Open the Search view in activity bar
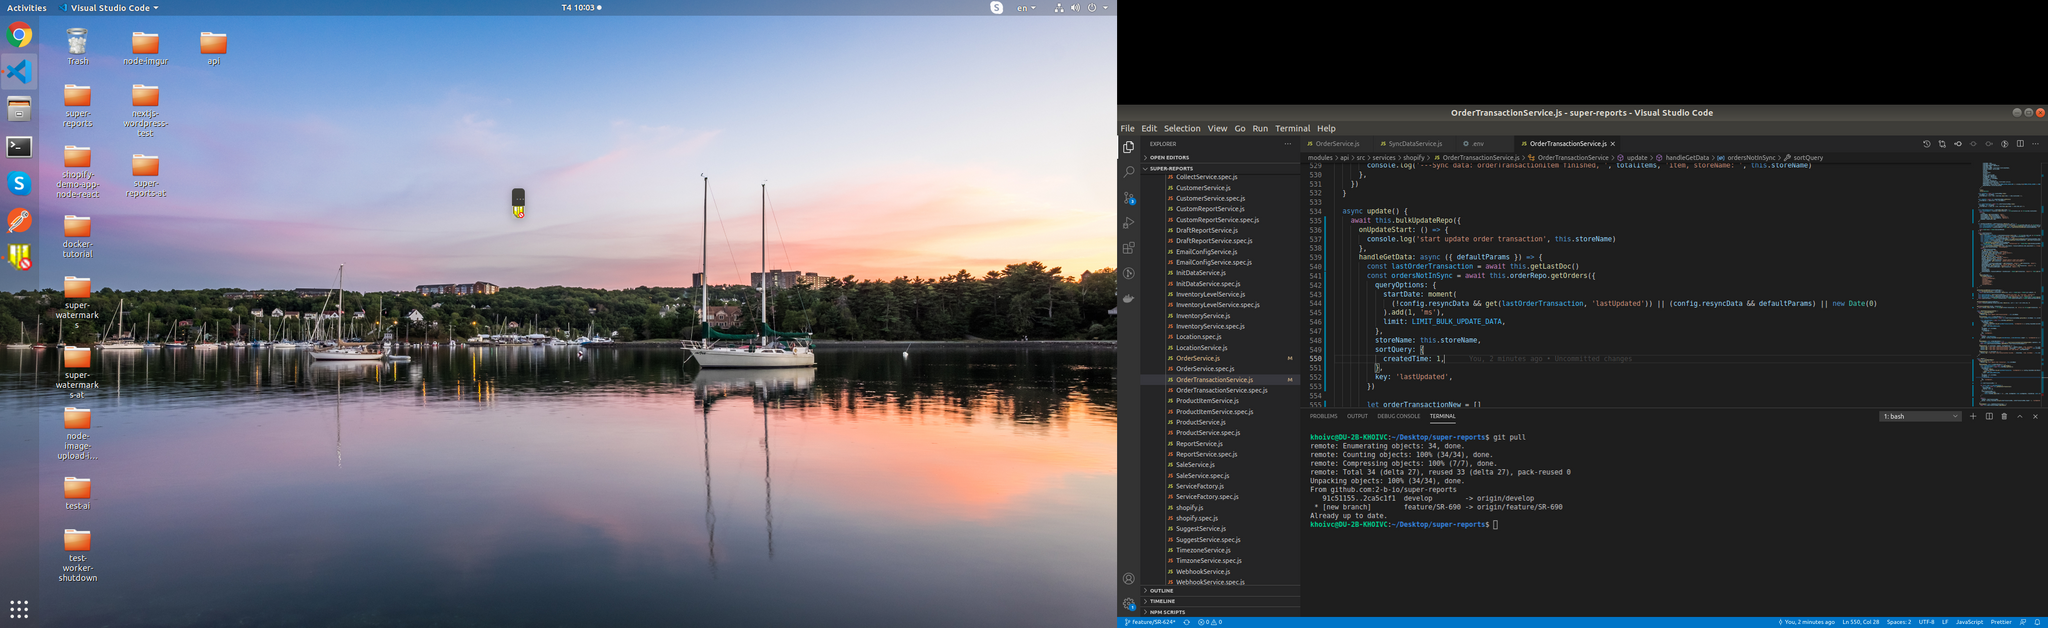Viewport: 2048px width, 628px height. [1128, 172]
